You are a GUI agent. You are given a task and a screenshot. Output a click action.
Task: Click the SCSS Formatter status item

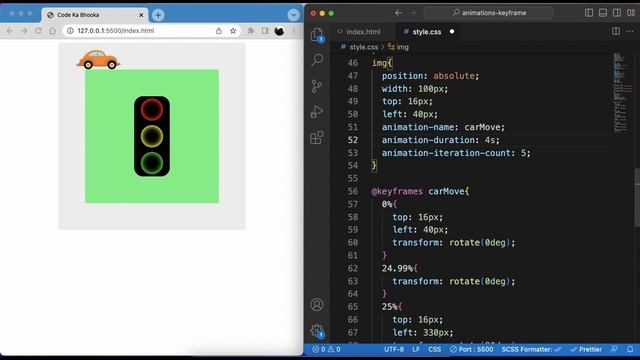[x=531, y=349]
